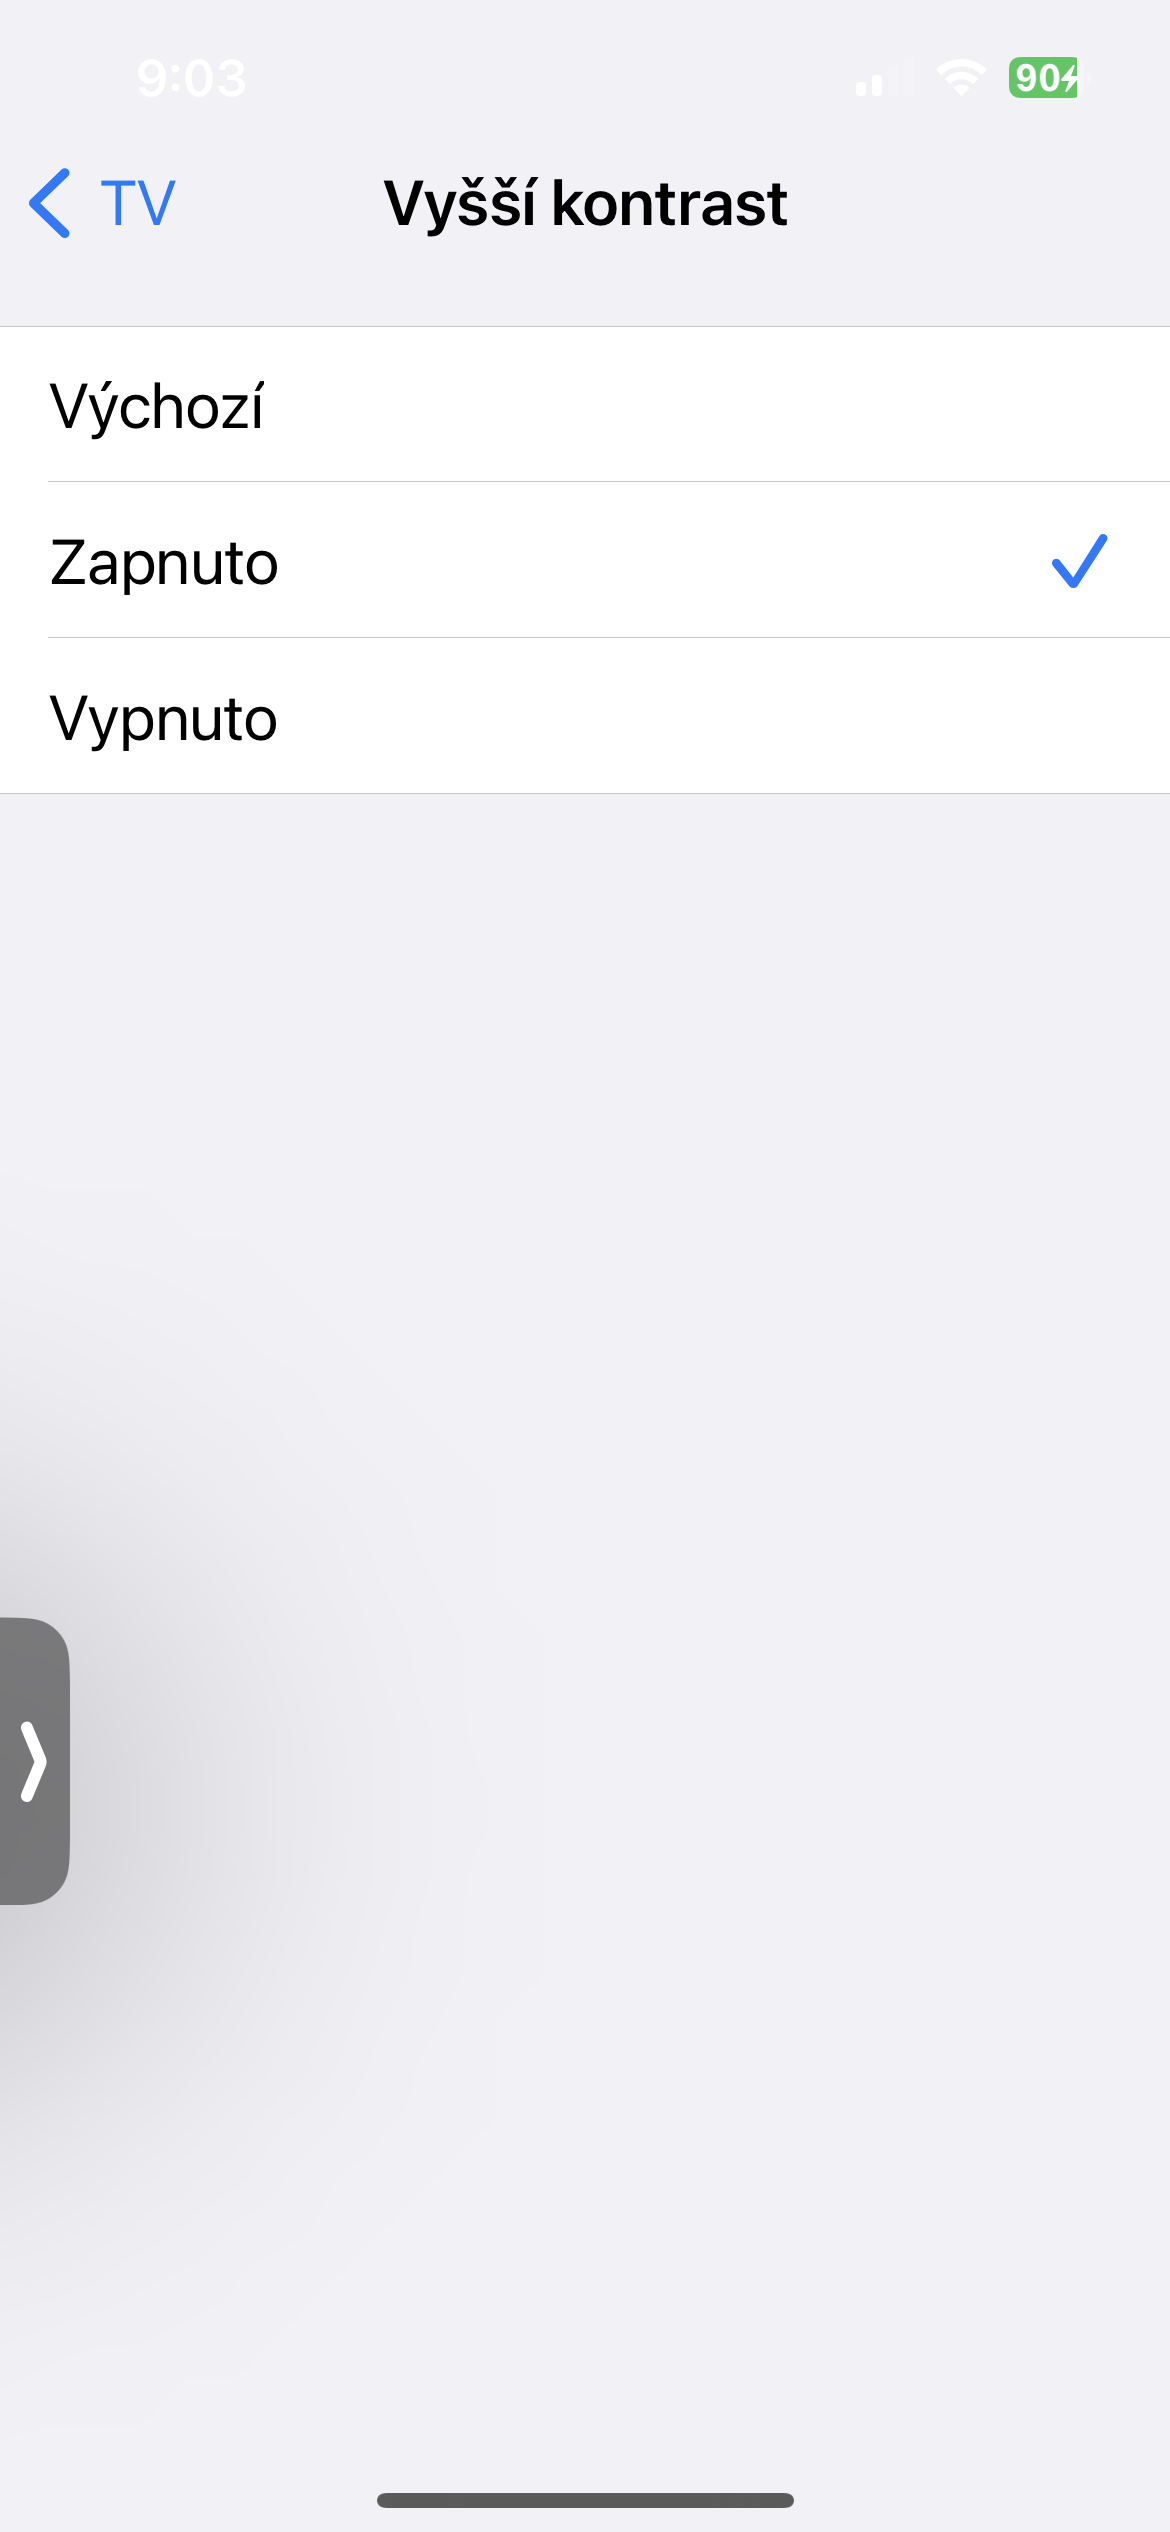Click empty right side of Výchozí row
The width and height of the screenshot is (1170, 2532).
[x=800, y=405]
